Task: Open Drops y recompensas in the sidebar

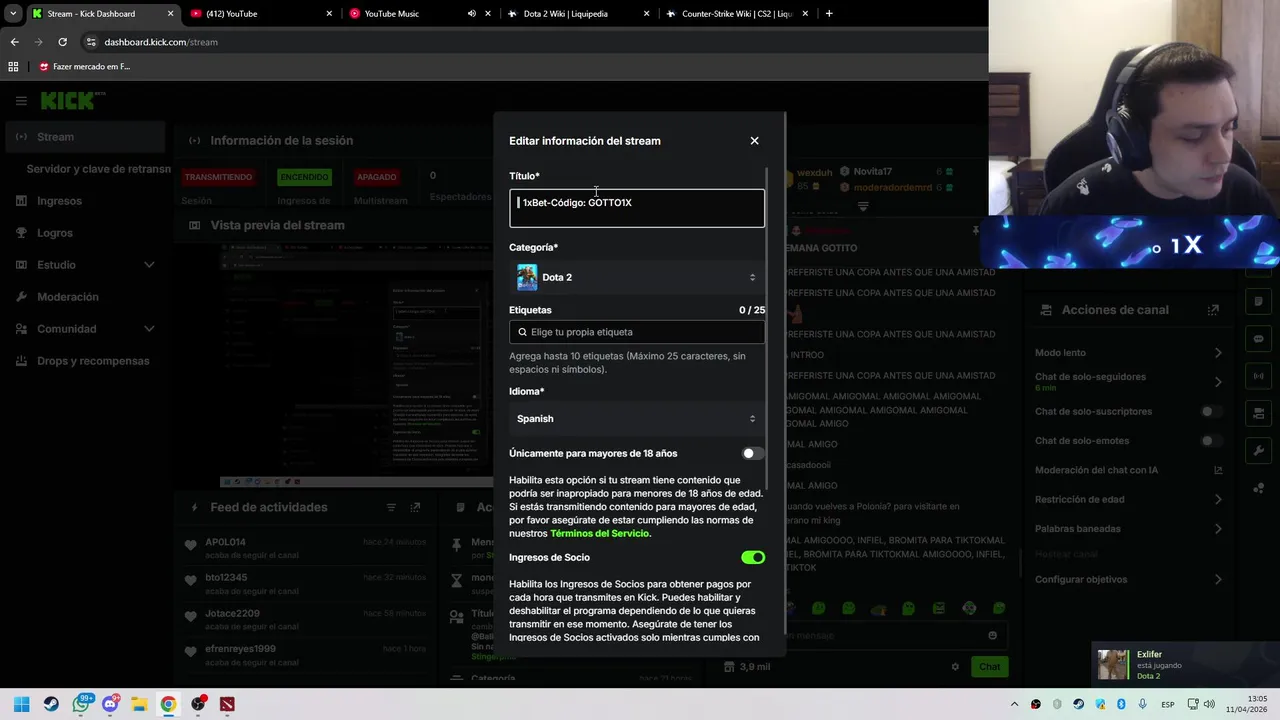Action: 85,361
